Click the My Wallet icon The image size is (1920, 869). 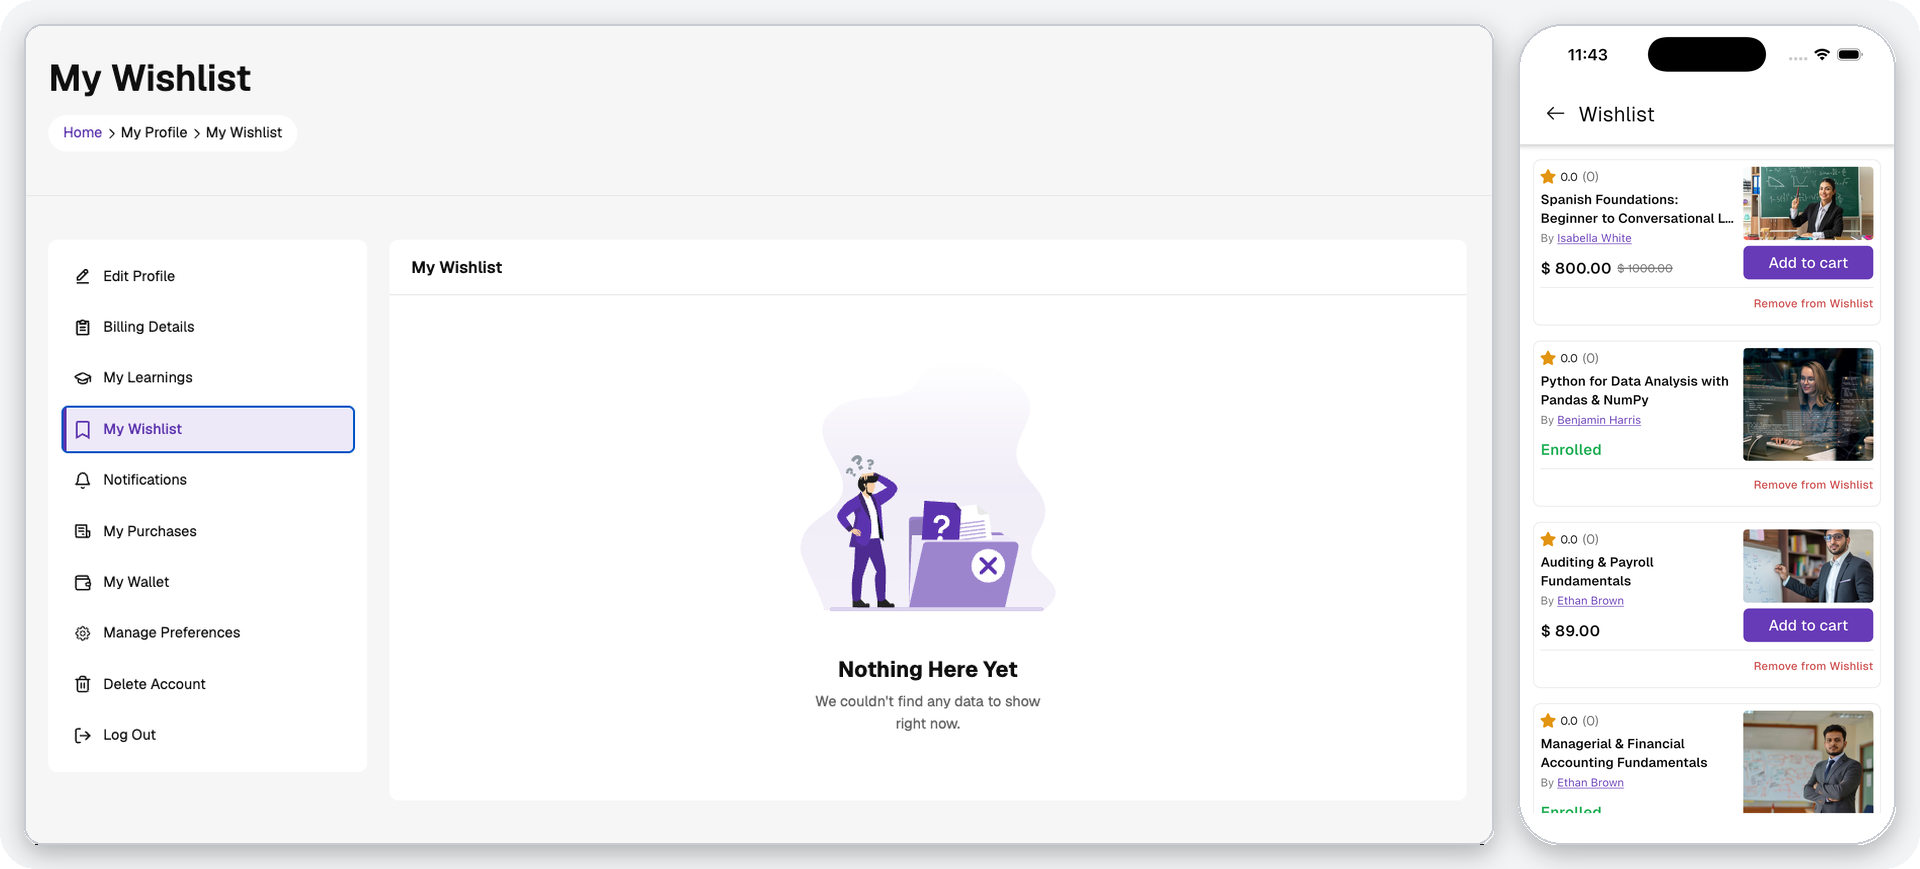tap(83, 582)
